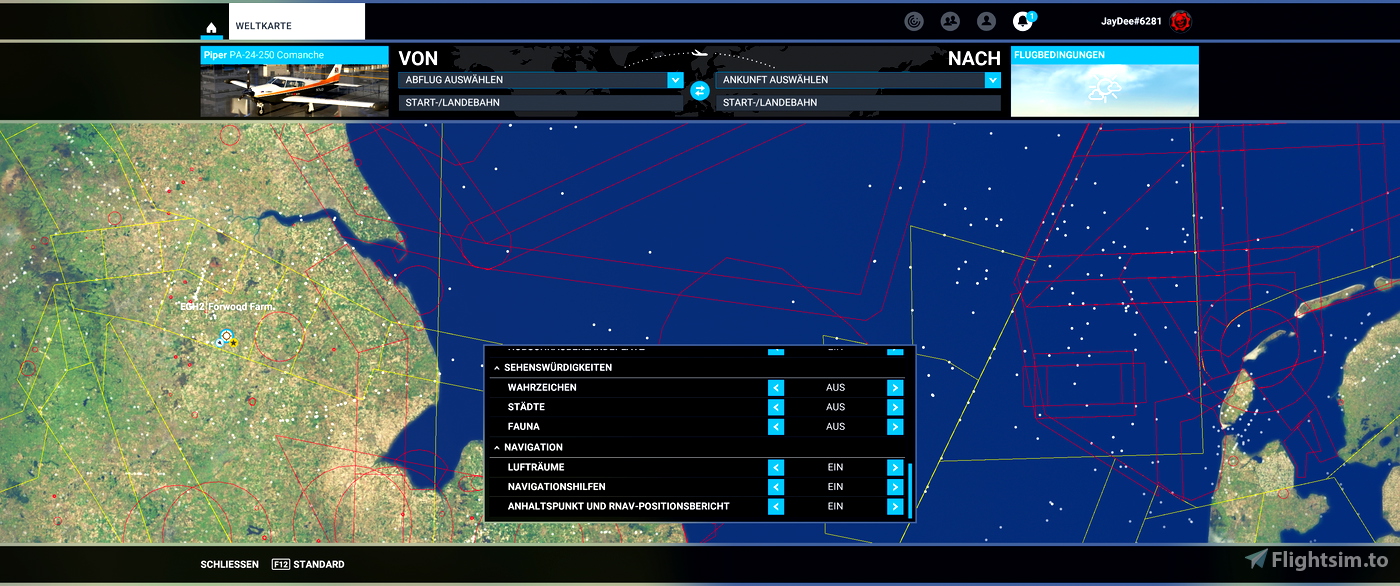Select the circular airport marker below EGH2 Forwood Farm
The image size is (1400, 586).
coord(227,335)
